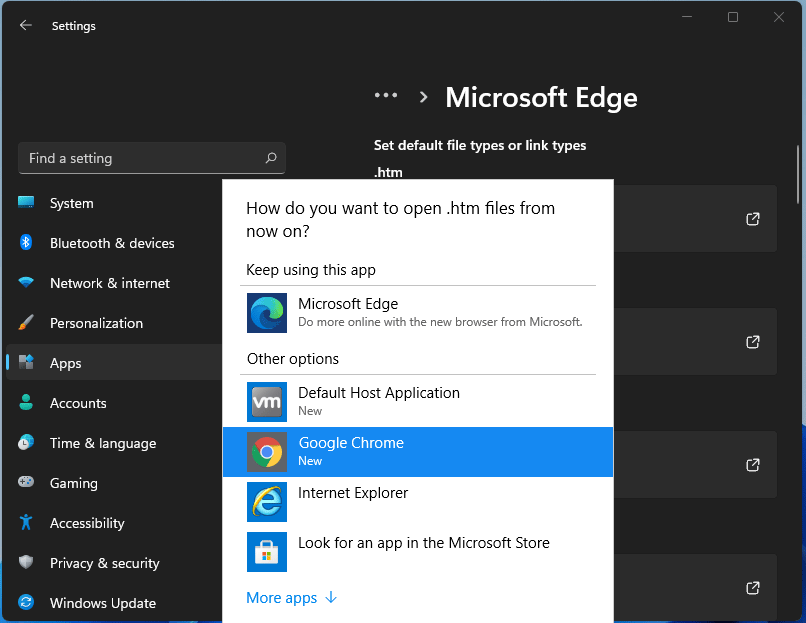Click the 'Other options' heading
This screenshot has height=623, width=806.
coord(292,359)
